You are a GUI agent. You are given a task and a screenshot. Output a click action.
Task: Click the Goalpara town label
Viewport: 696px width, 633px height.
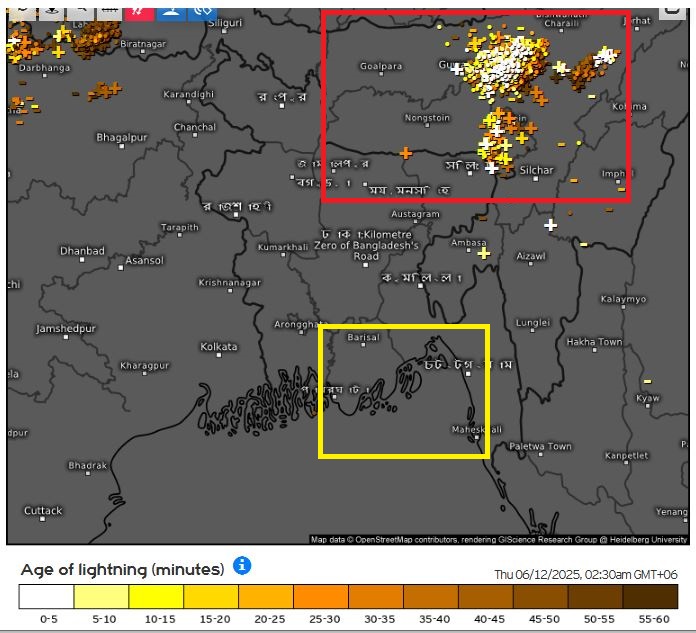[381, 66]
